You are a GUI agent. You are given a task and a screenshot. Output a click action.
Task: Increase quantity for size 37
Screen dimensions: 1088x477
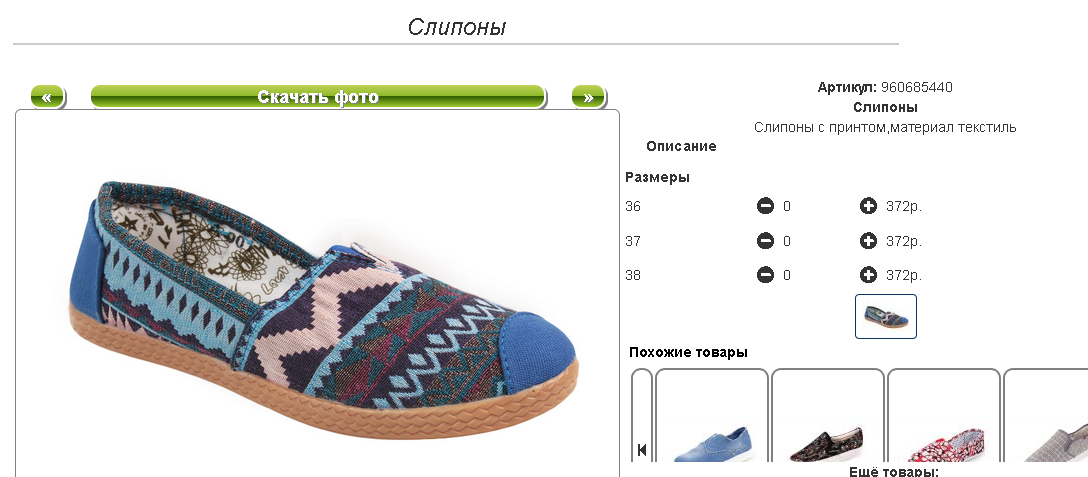[x=868, y=241]
